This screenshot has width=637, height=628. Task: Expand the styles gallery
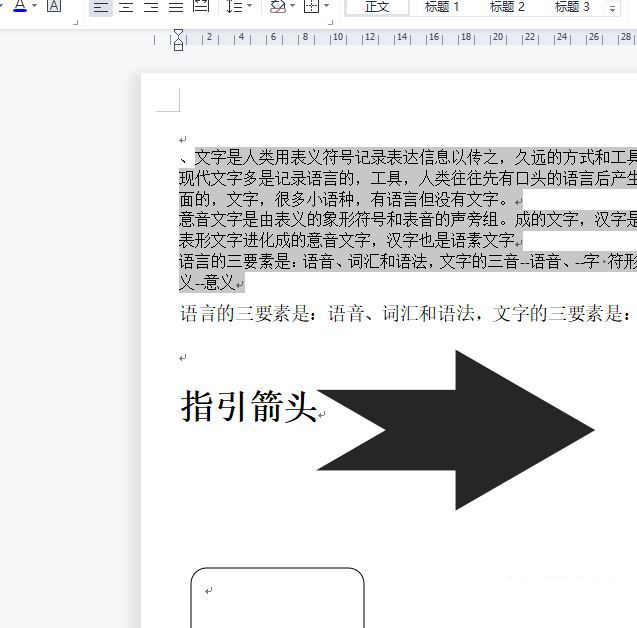tap(613, 8)
